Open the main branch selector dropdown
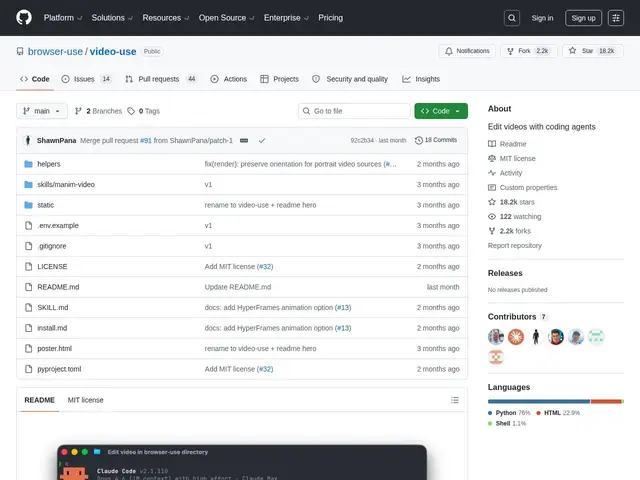 pyautogui.click(x=42, y=111)
